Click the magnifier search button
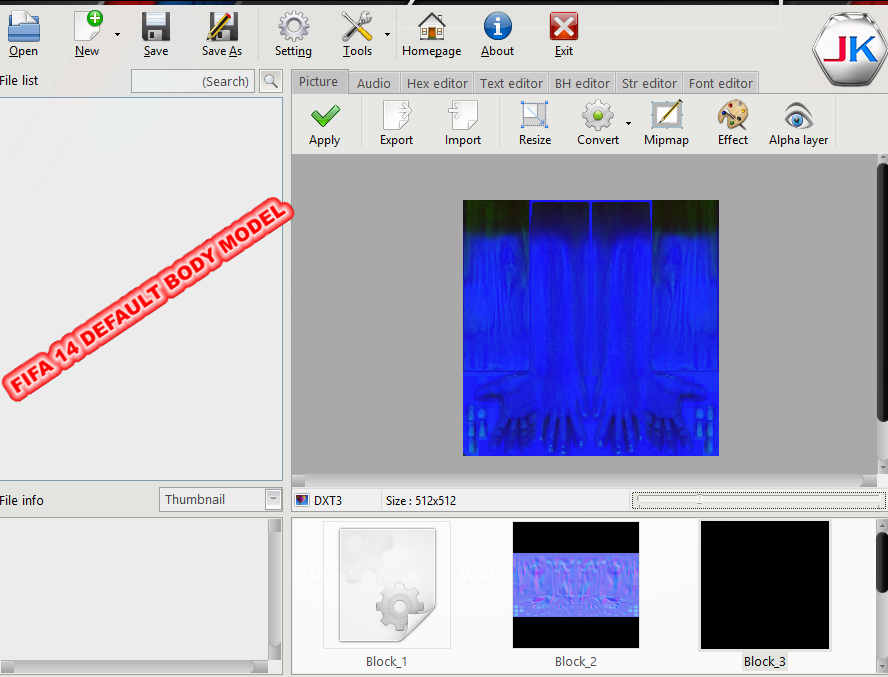The width and height of the screenshot is (888, 677). (271, 81)
